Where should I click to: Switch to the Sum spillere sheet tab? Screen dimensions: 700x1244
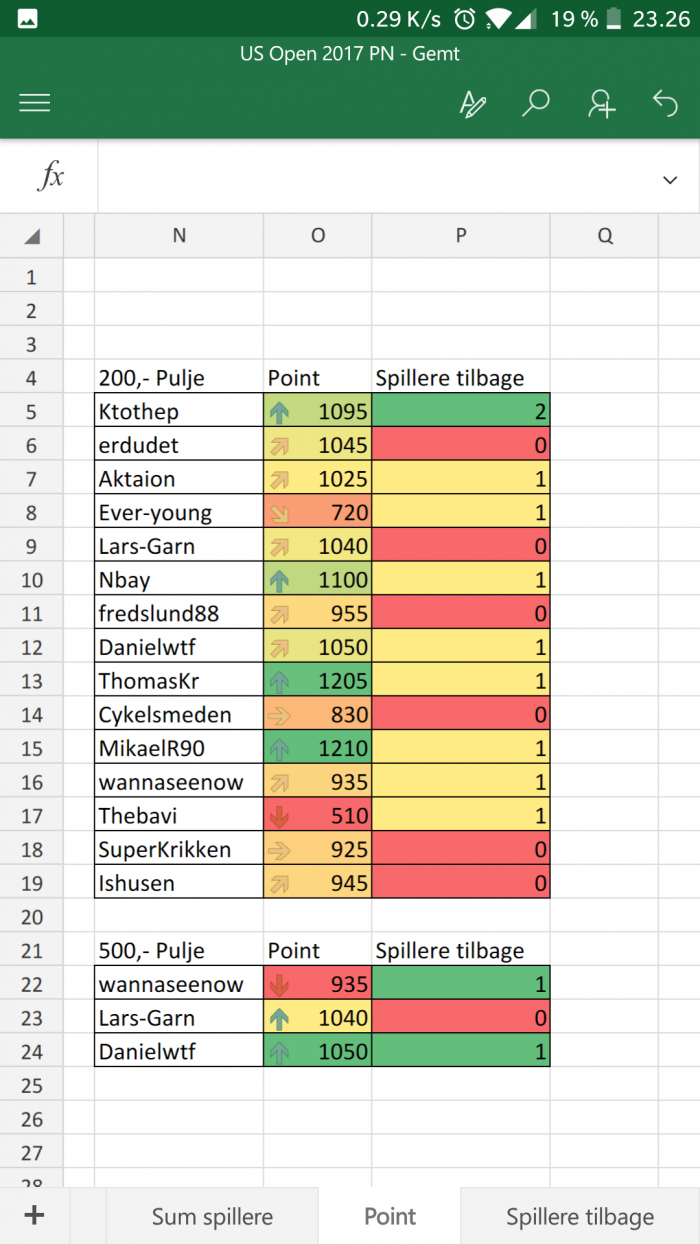coord(212,1216)
